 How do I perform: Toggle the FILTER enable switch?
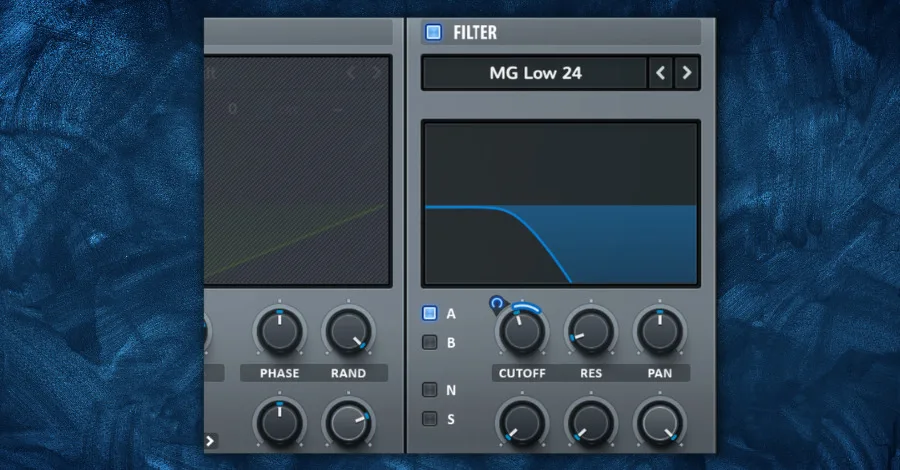click(x=433, y=32)
